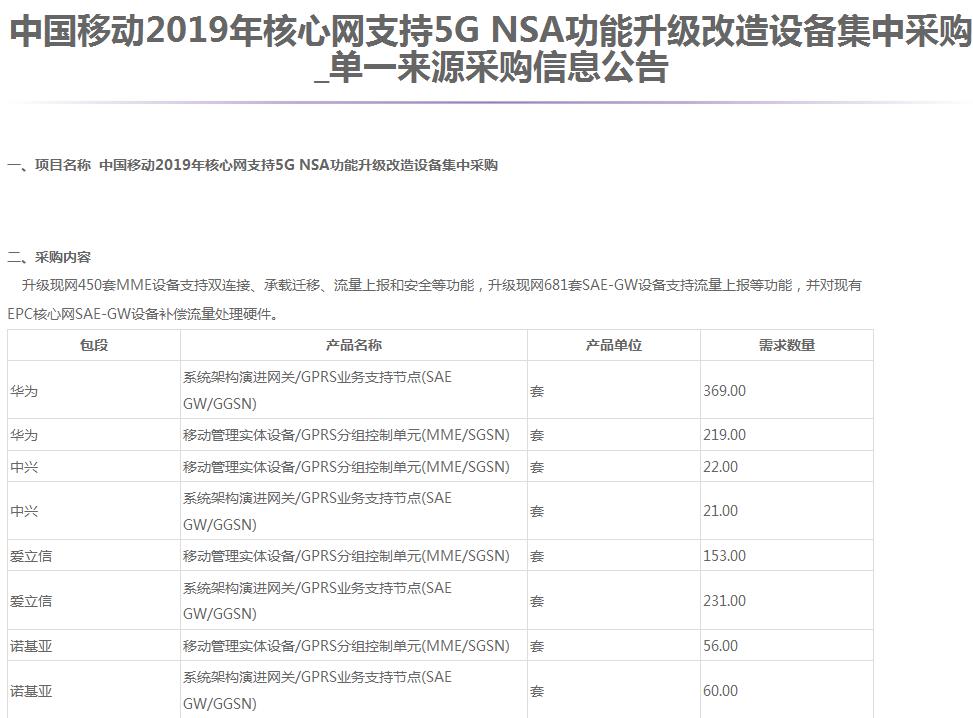The height and width of the screenshot is (718, 973).
Task: Click the unit '套' in the 219.00 row
Action: 537,435
